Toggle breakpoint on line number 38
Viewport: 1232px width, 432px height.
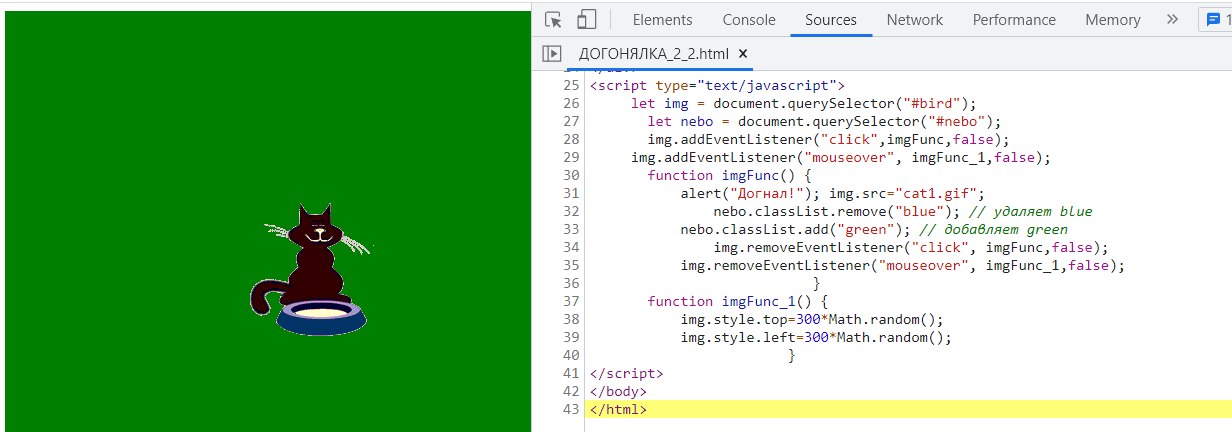pyautogui.click(x=571, y=319)
